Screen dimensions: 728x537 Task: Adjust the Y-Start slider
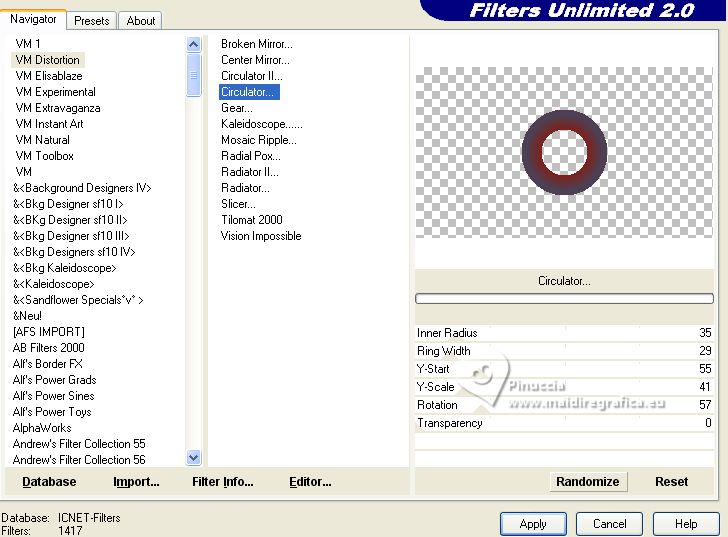point(564,369)
